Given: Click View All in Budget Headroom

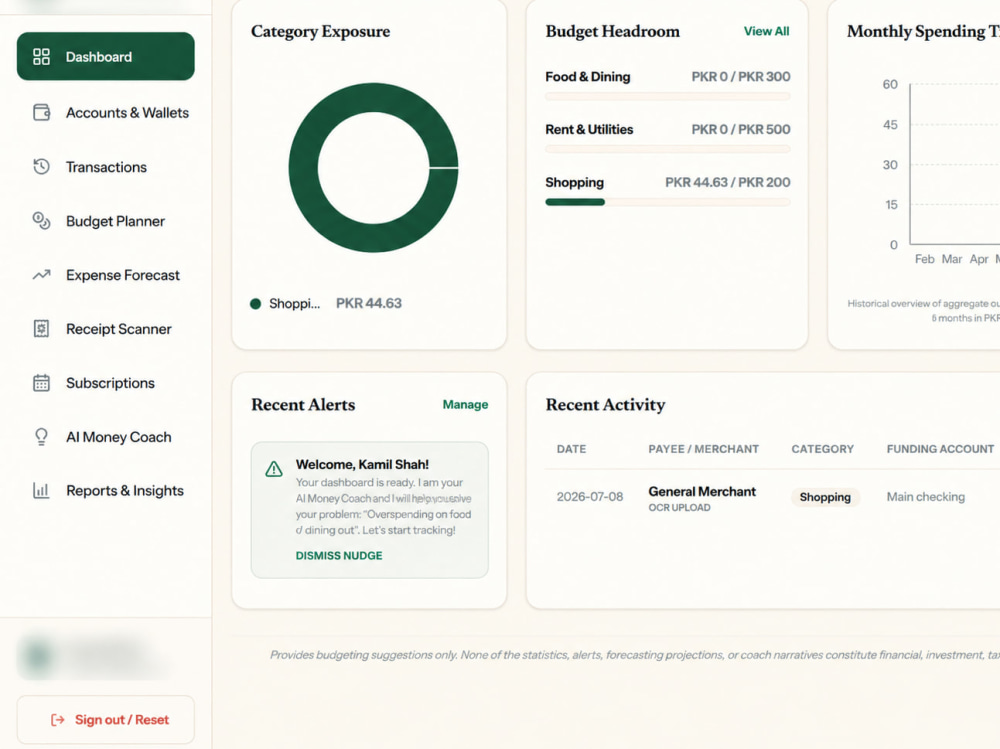Looking at the screenshot, I should (767, 31).
